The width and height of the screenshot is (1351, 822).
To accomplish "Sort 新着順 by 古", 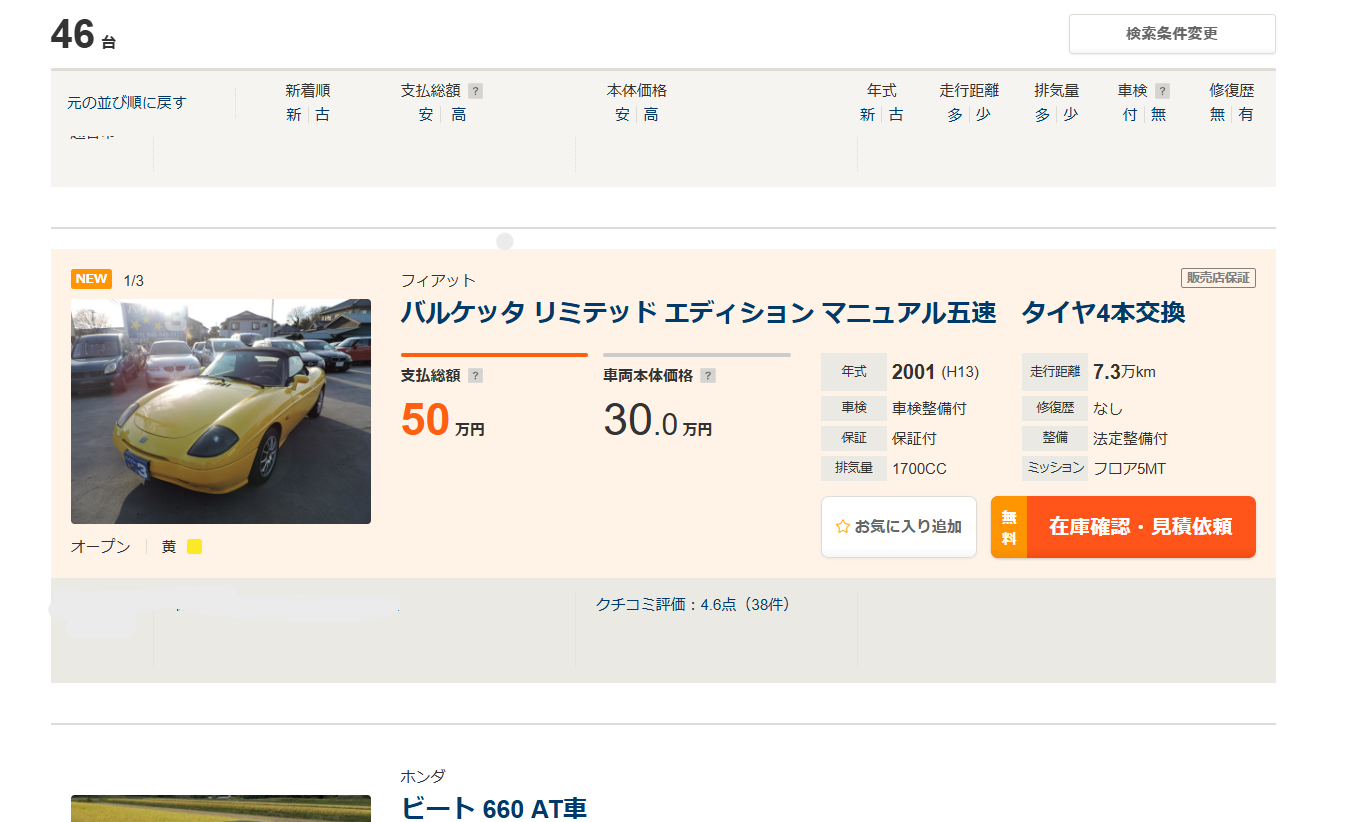I will pyautogui.click(x=322, y=114).
